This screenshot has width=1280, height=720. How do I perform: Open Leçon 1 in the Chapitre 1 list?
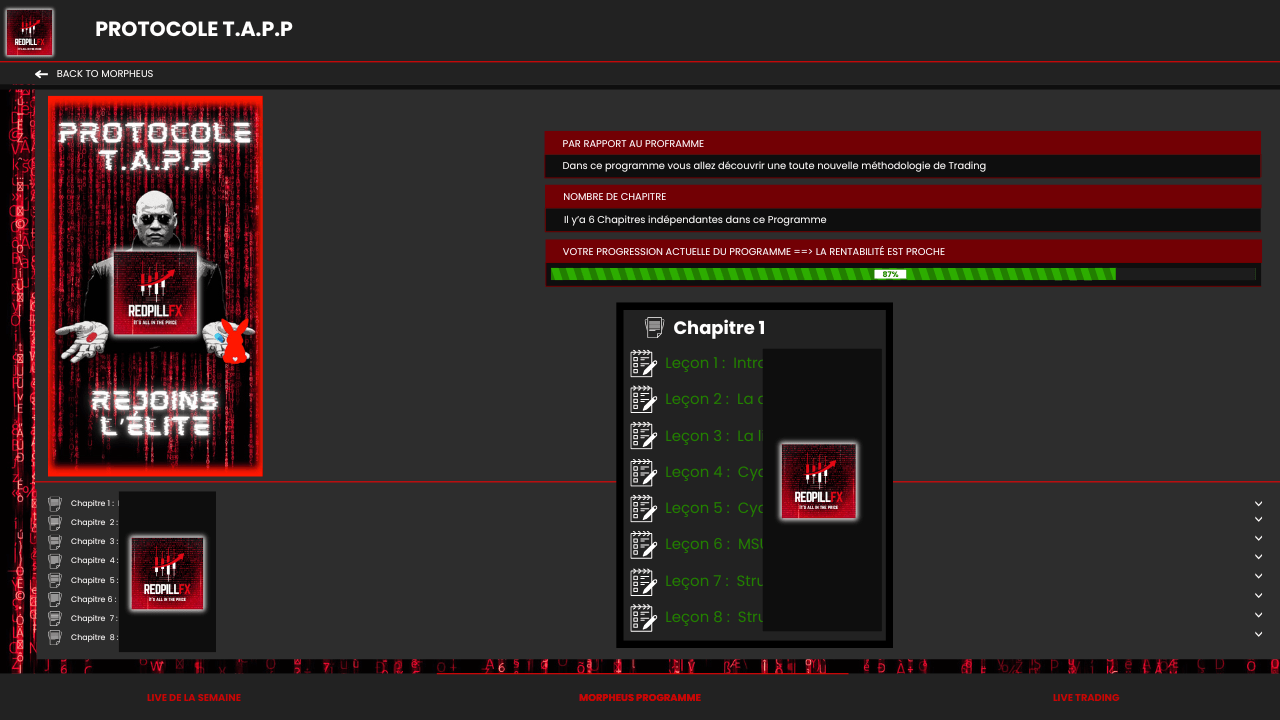click(x=714, y=363)
